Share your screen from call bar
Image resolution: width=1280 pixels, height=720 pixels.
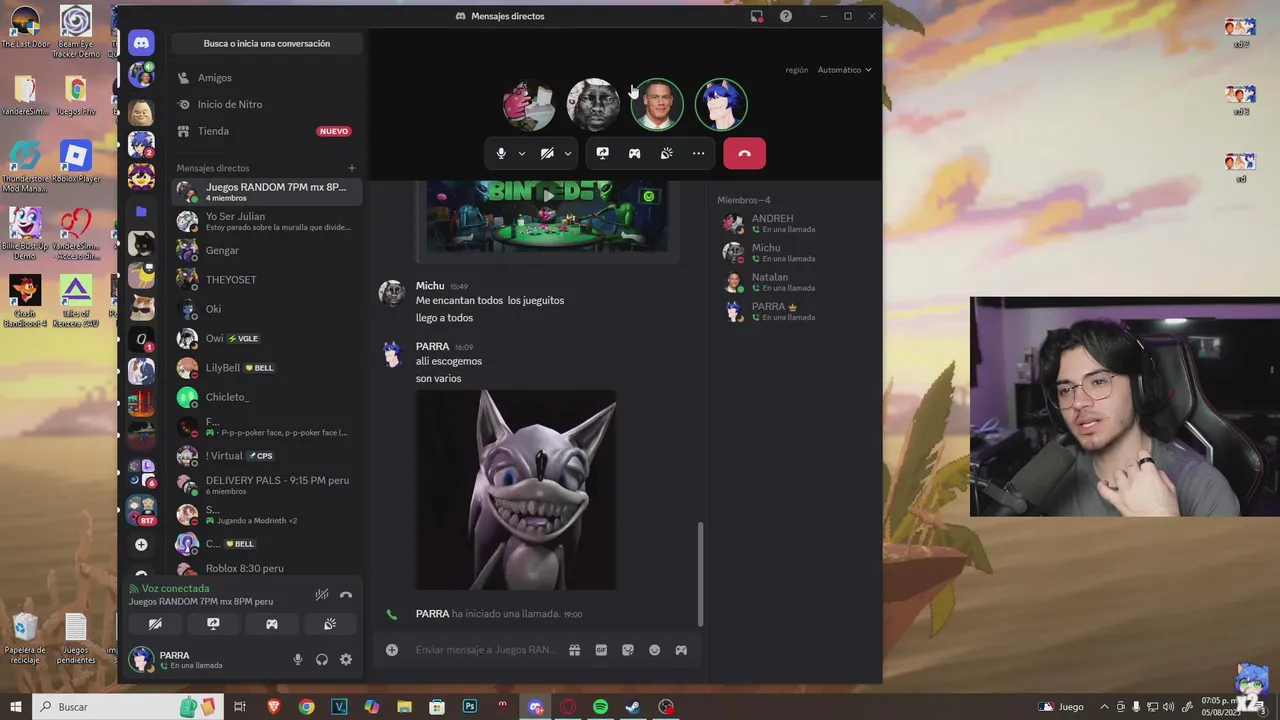point(602,153)
